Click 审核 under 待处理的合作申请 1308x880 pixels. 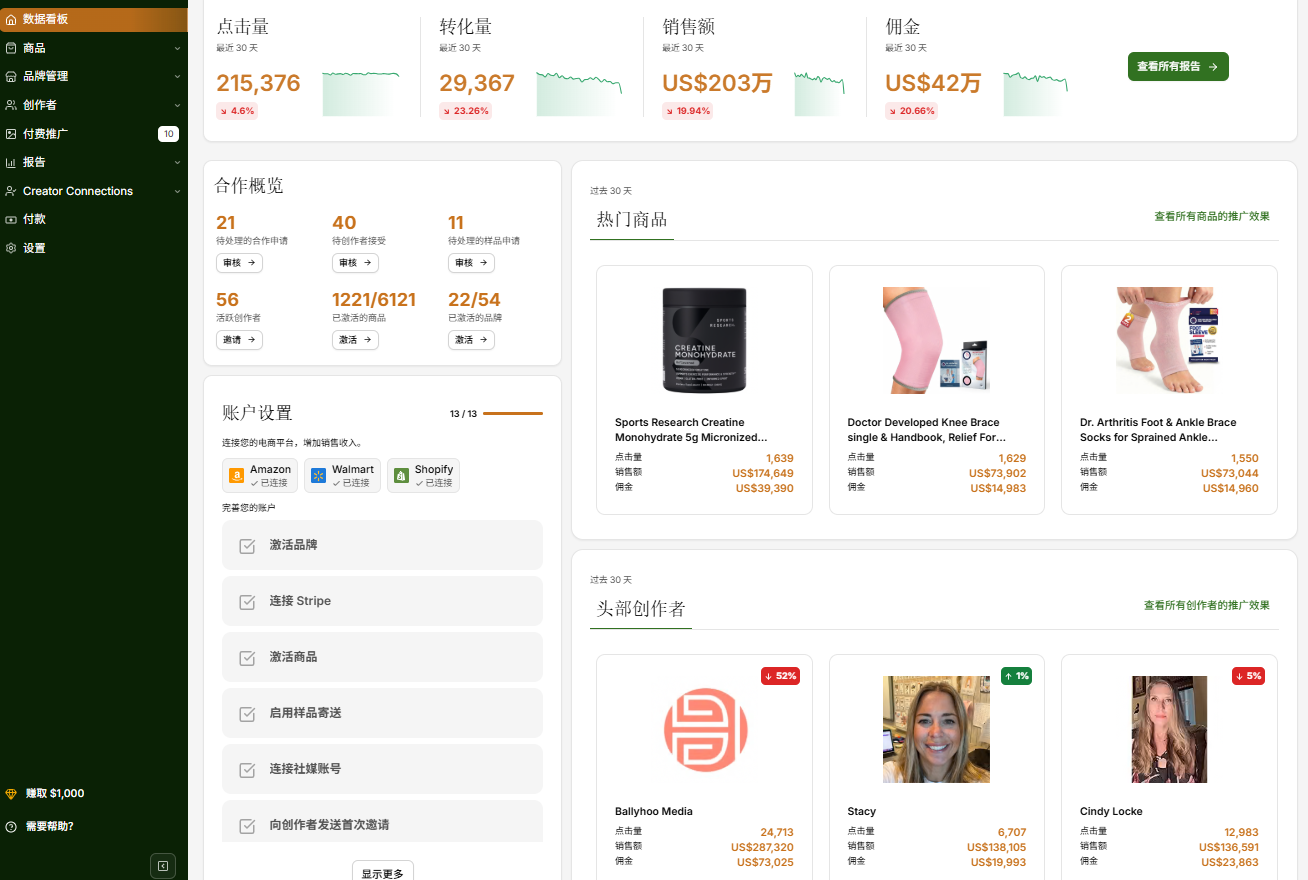tap(239, 263)
